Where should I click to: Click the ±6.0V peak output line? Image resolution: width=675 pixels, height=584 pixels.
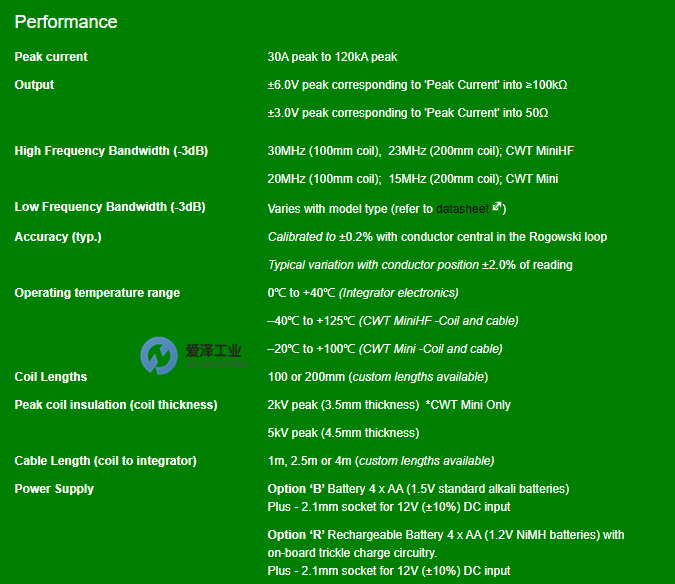point(418,85)
